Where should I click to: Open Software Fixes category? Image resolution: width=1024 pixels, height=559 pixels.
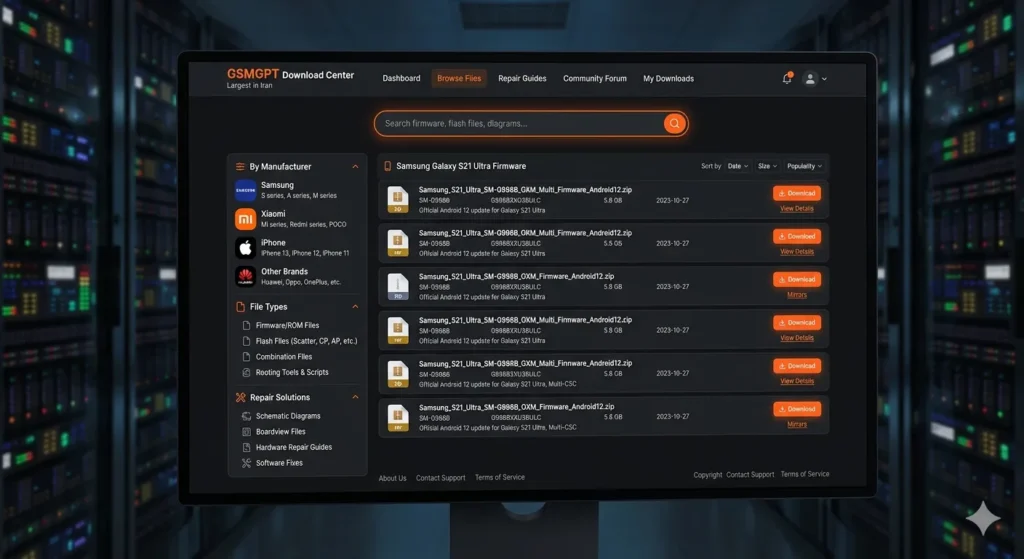click(x=279, y=463)
